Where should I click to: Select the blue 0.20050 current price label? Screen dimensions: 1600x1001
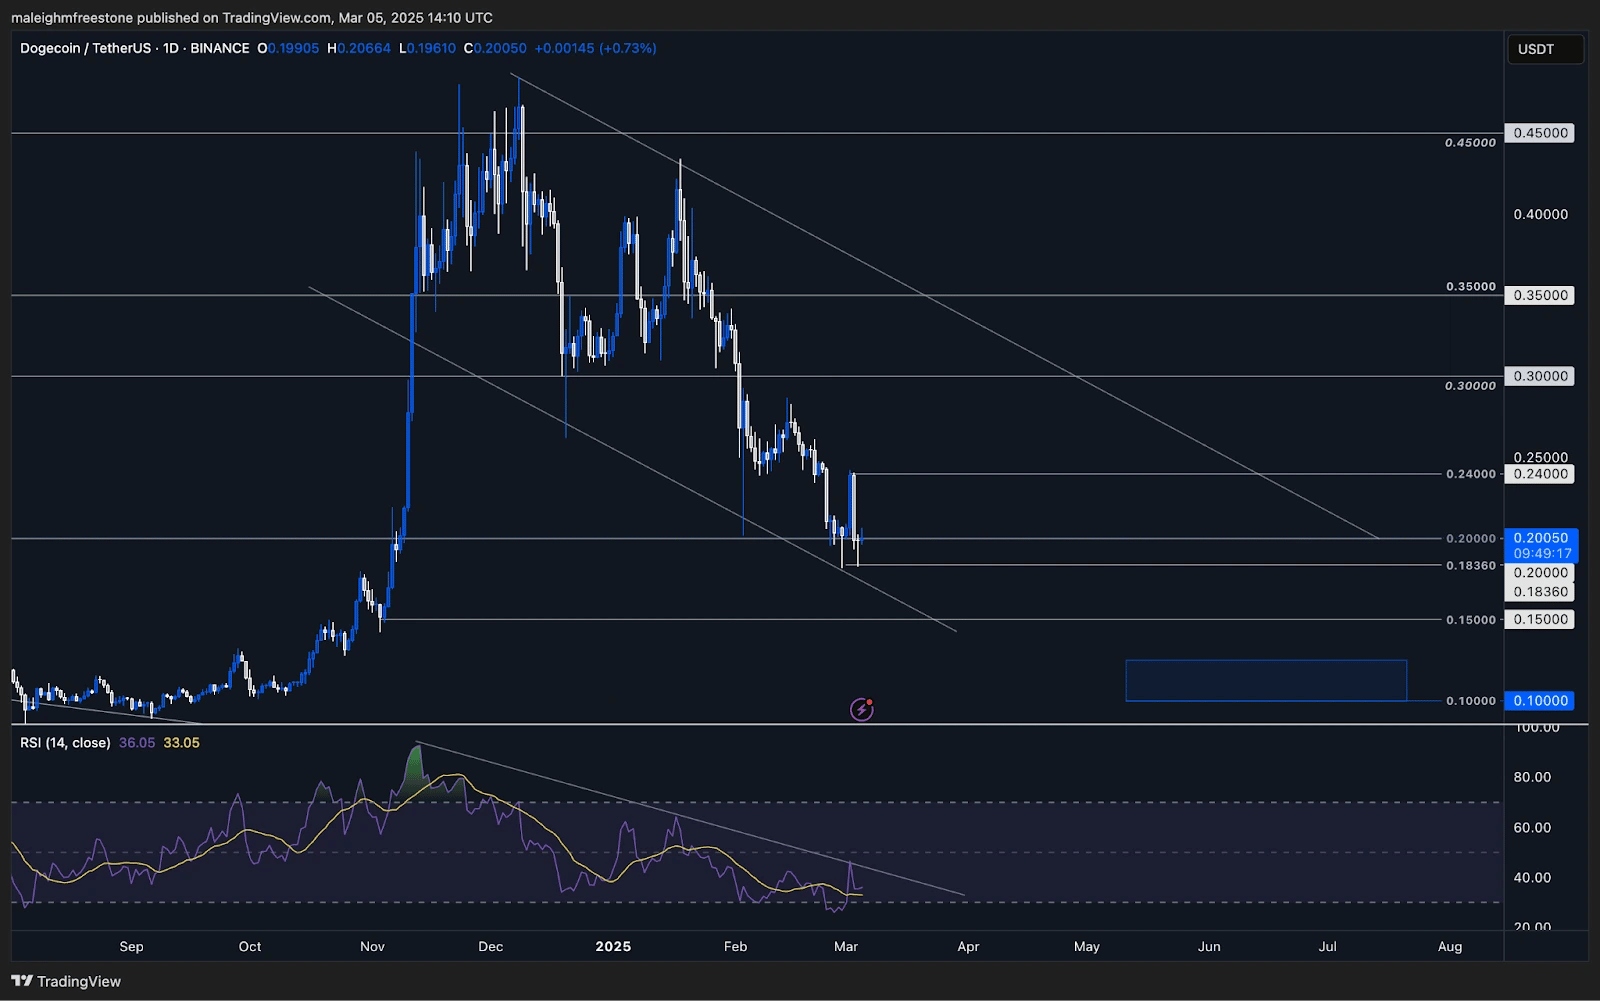pos(1540,538)
